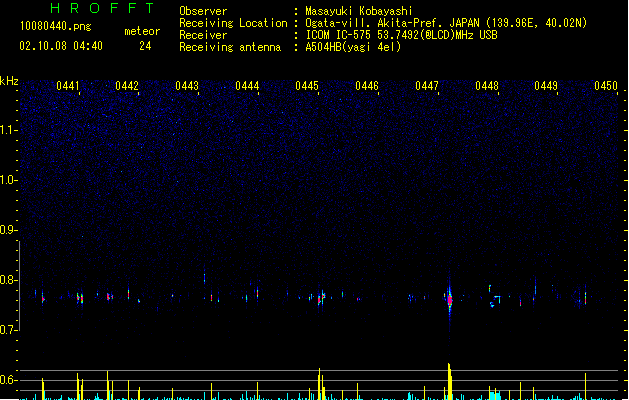Screen dimensions: 629x400
Task: Click the 0441 time marker
Action: [68, 86]
